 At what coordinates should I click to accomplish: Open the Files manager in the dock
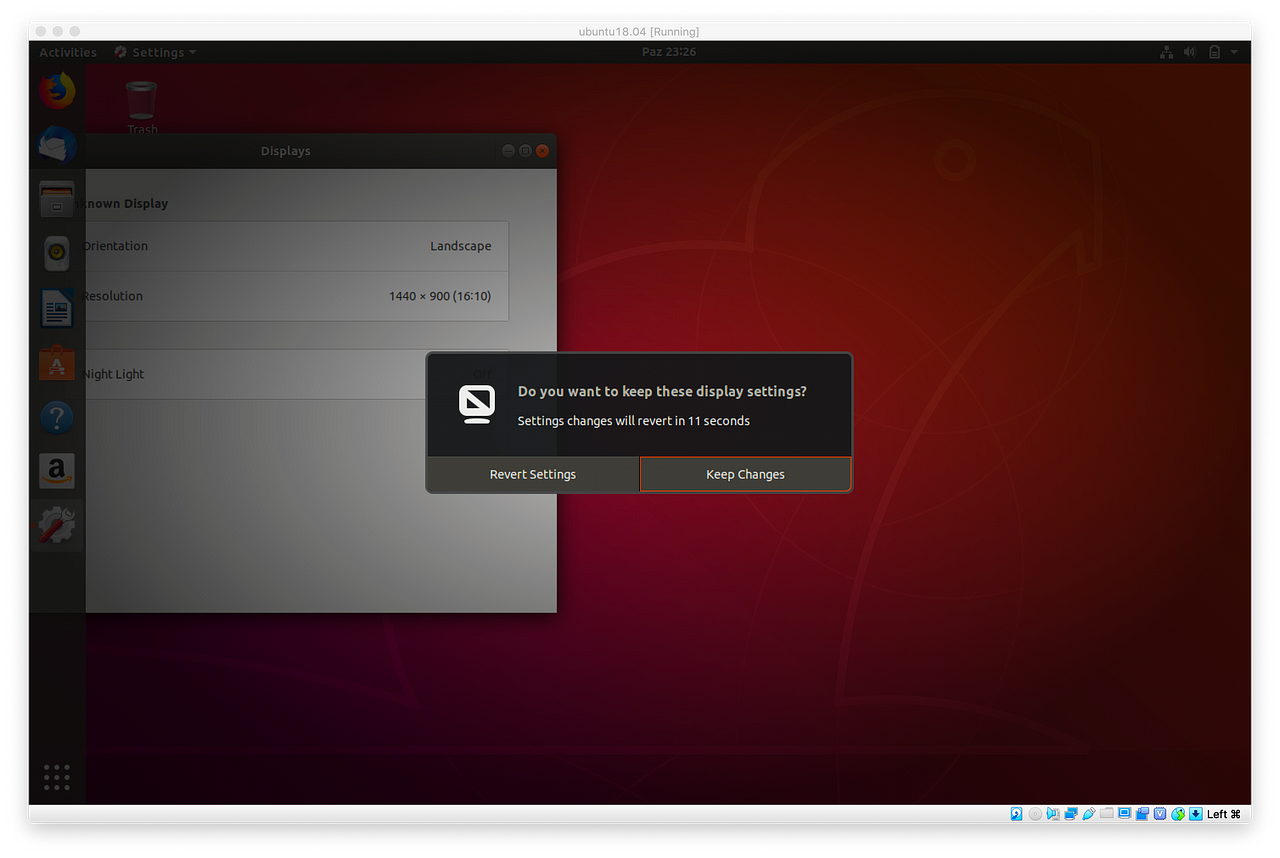point(57,199)
